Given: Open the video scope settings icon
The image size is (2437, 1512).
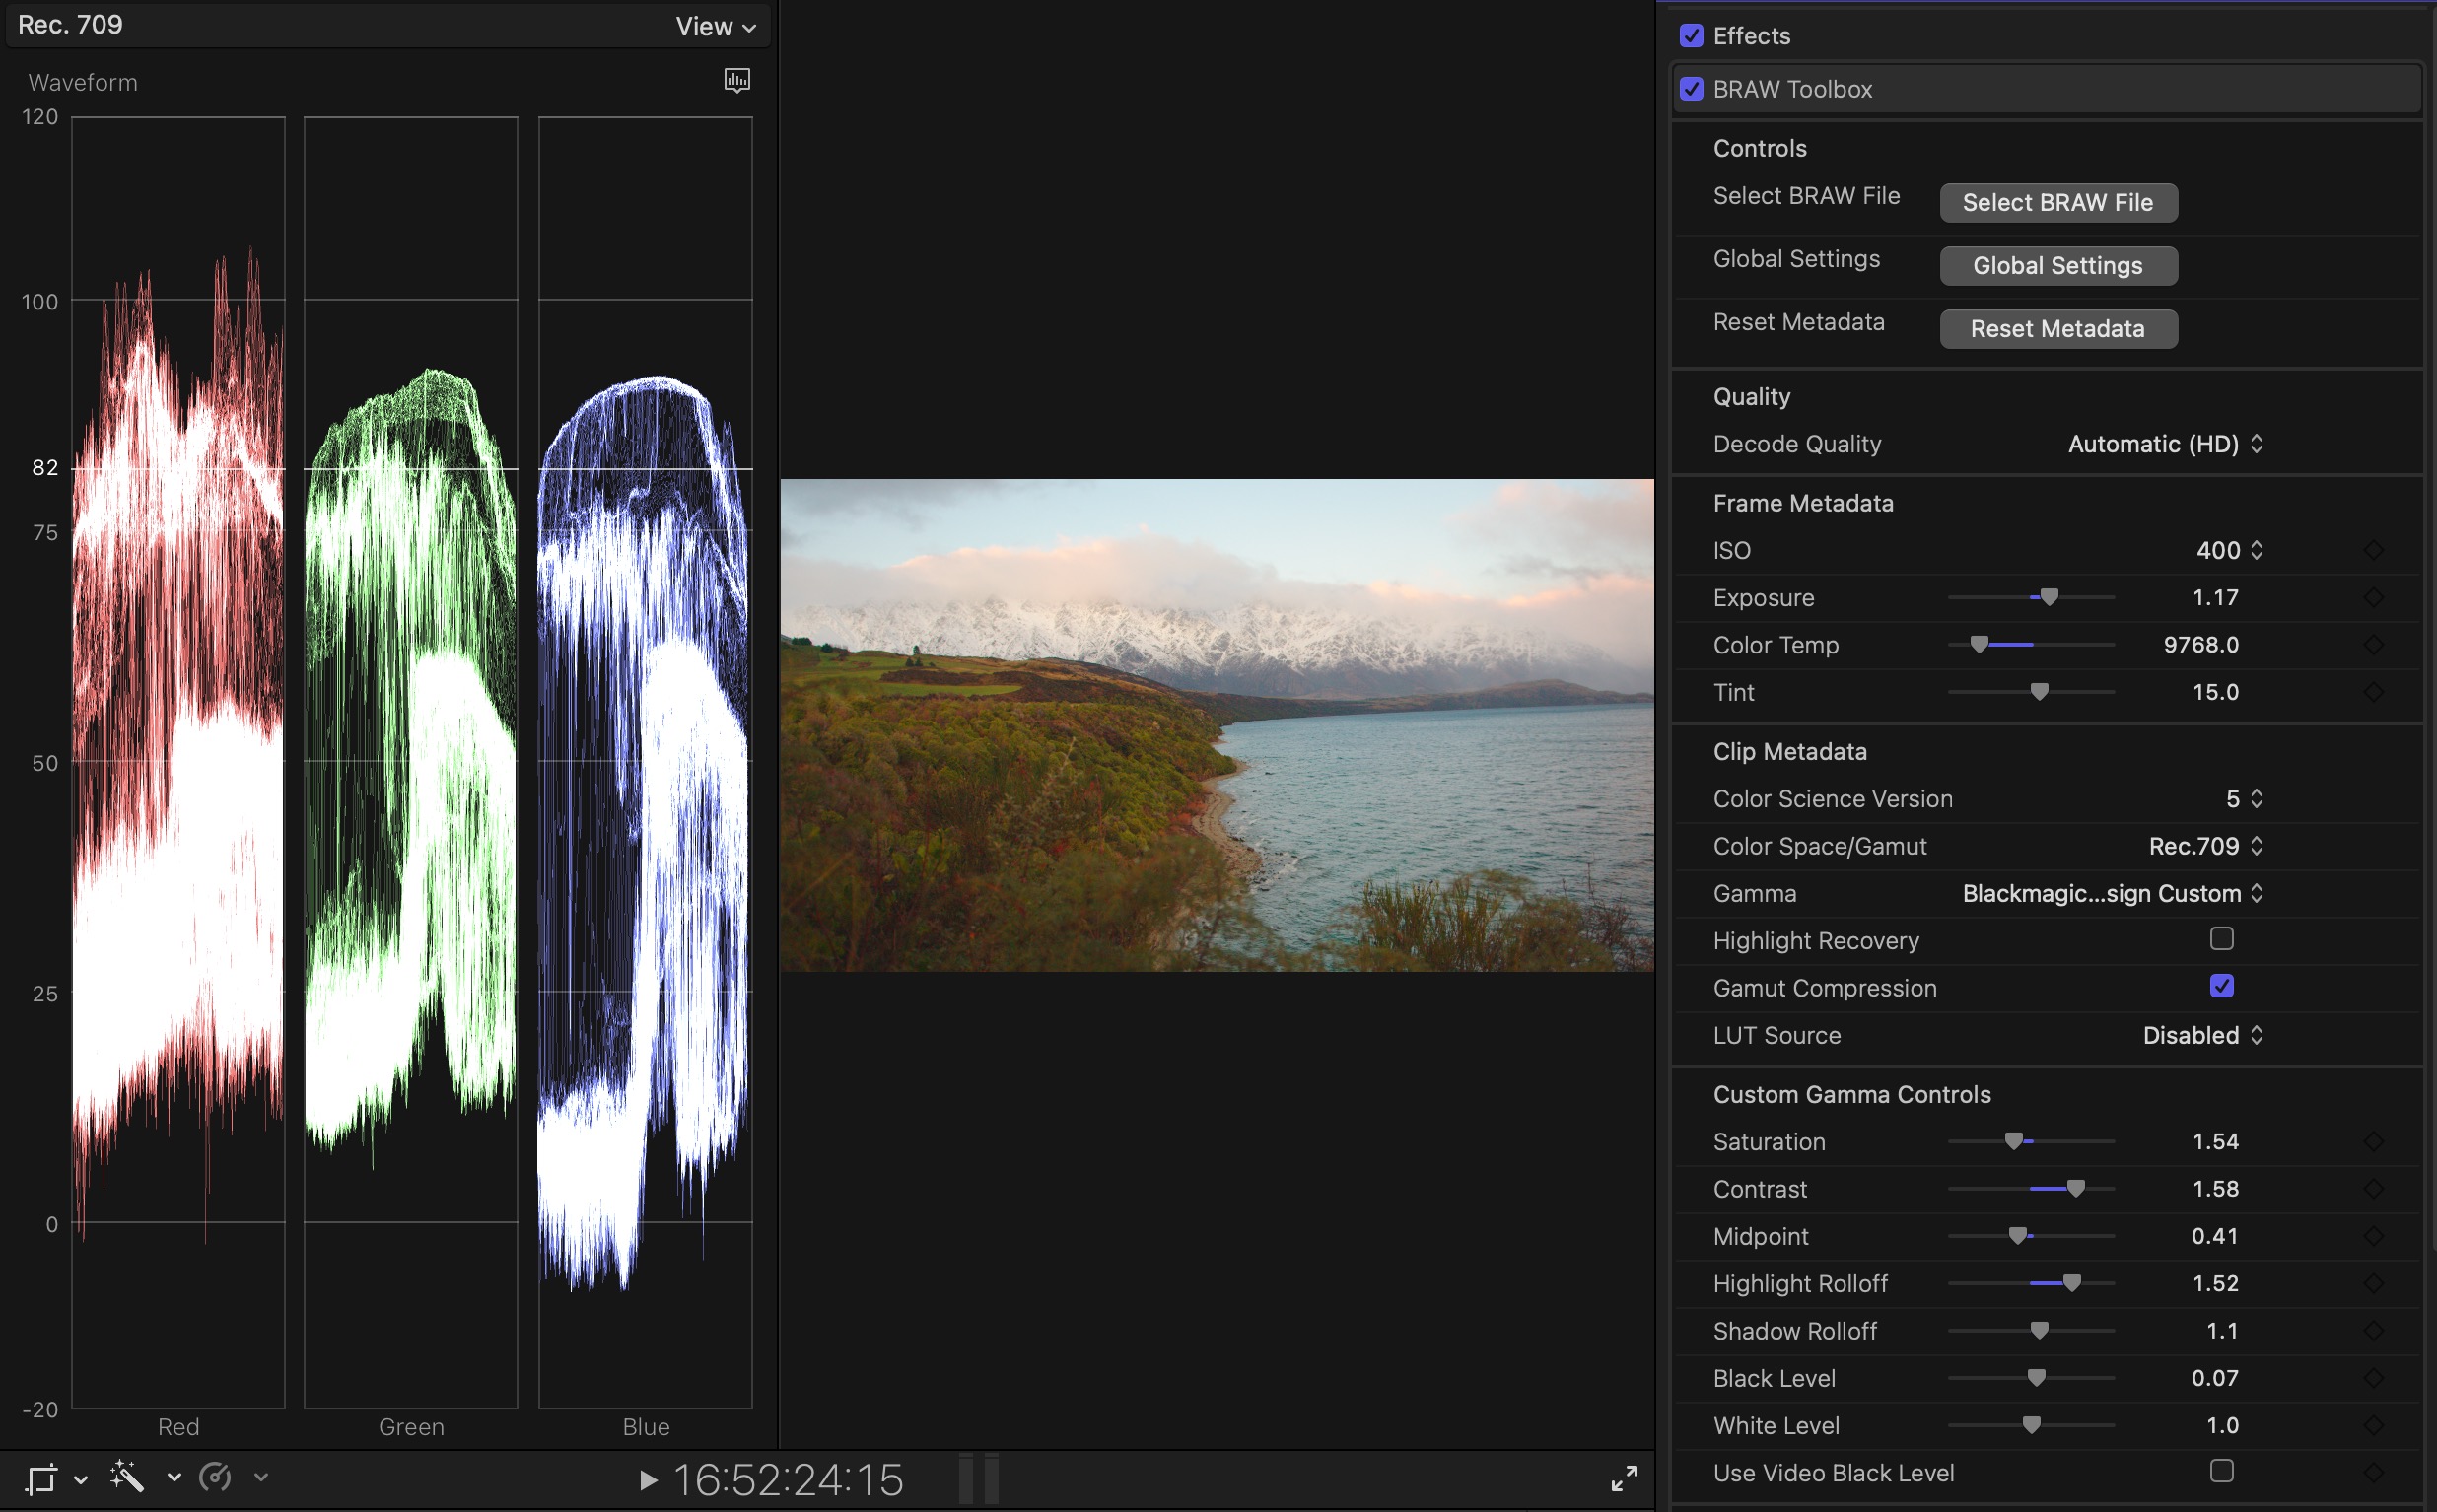Looking at the screenshot, I should coord(737,81).
